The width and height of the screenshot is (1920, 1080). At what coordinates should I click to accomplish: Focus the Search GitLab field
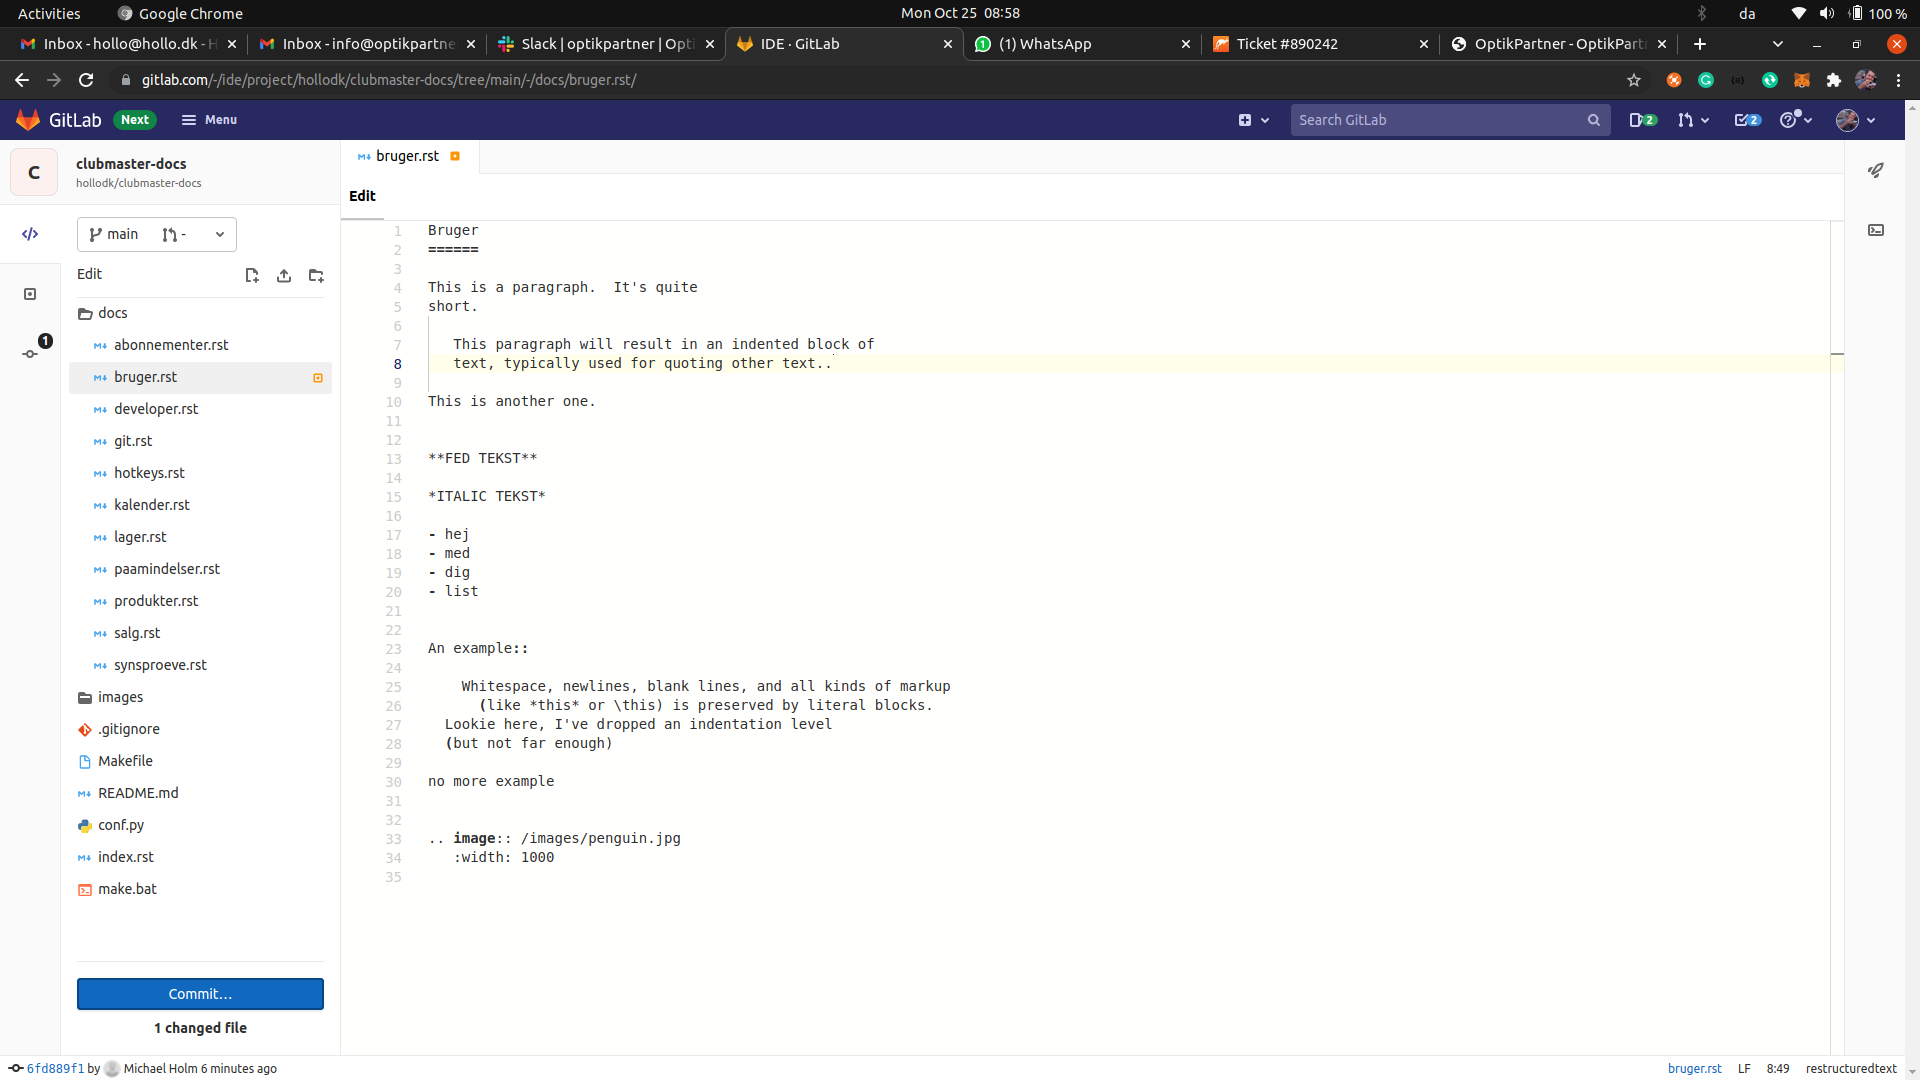coord(1438,120)
